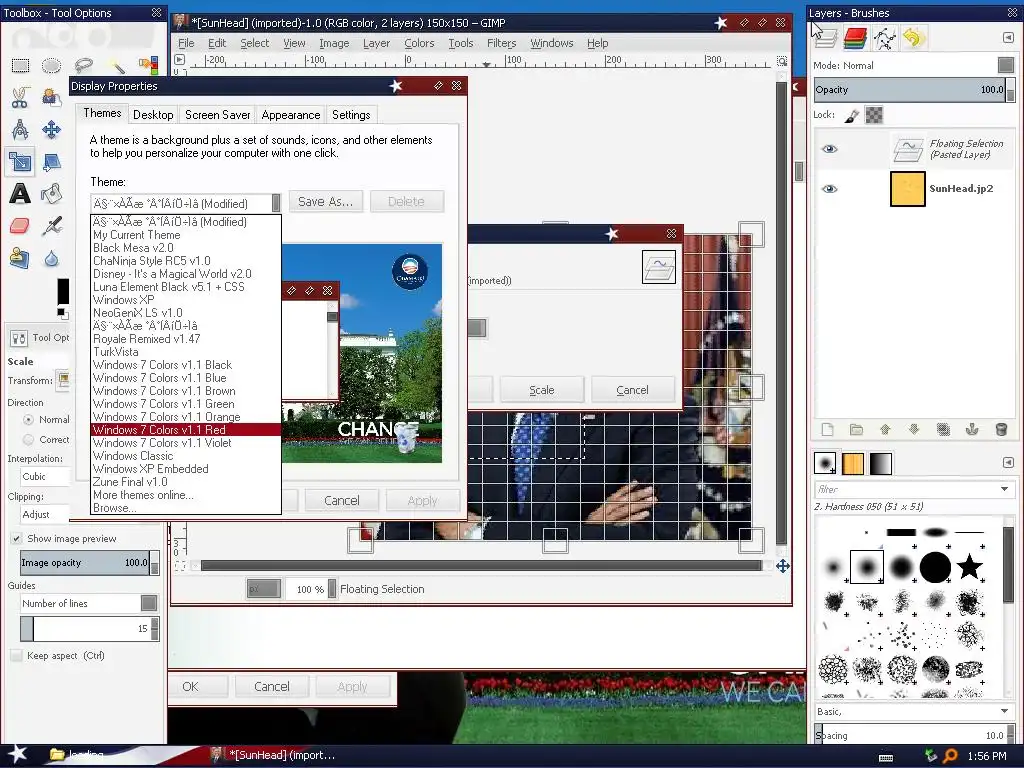Anchor the floating layer
The height and width of the screenshot is (768, 1024).
972,429
